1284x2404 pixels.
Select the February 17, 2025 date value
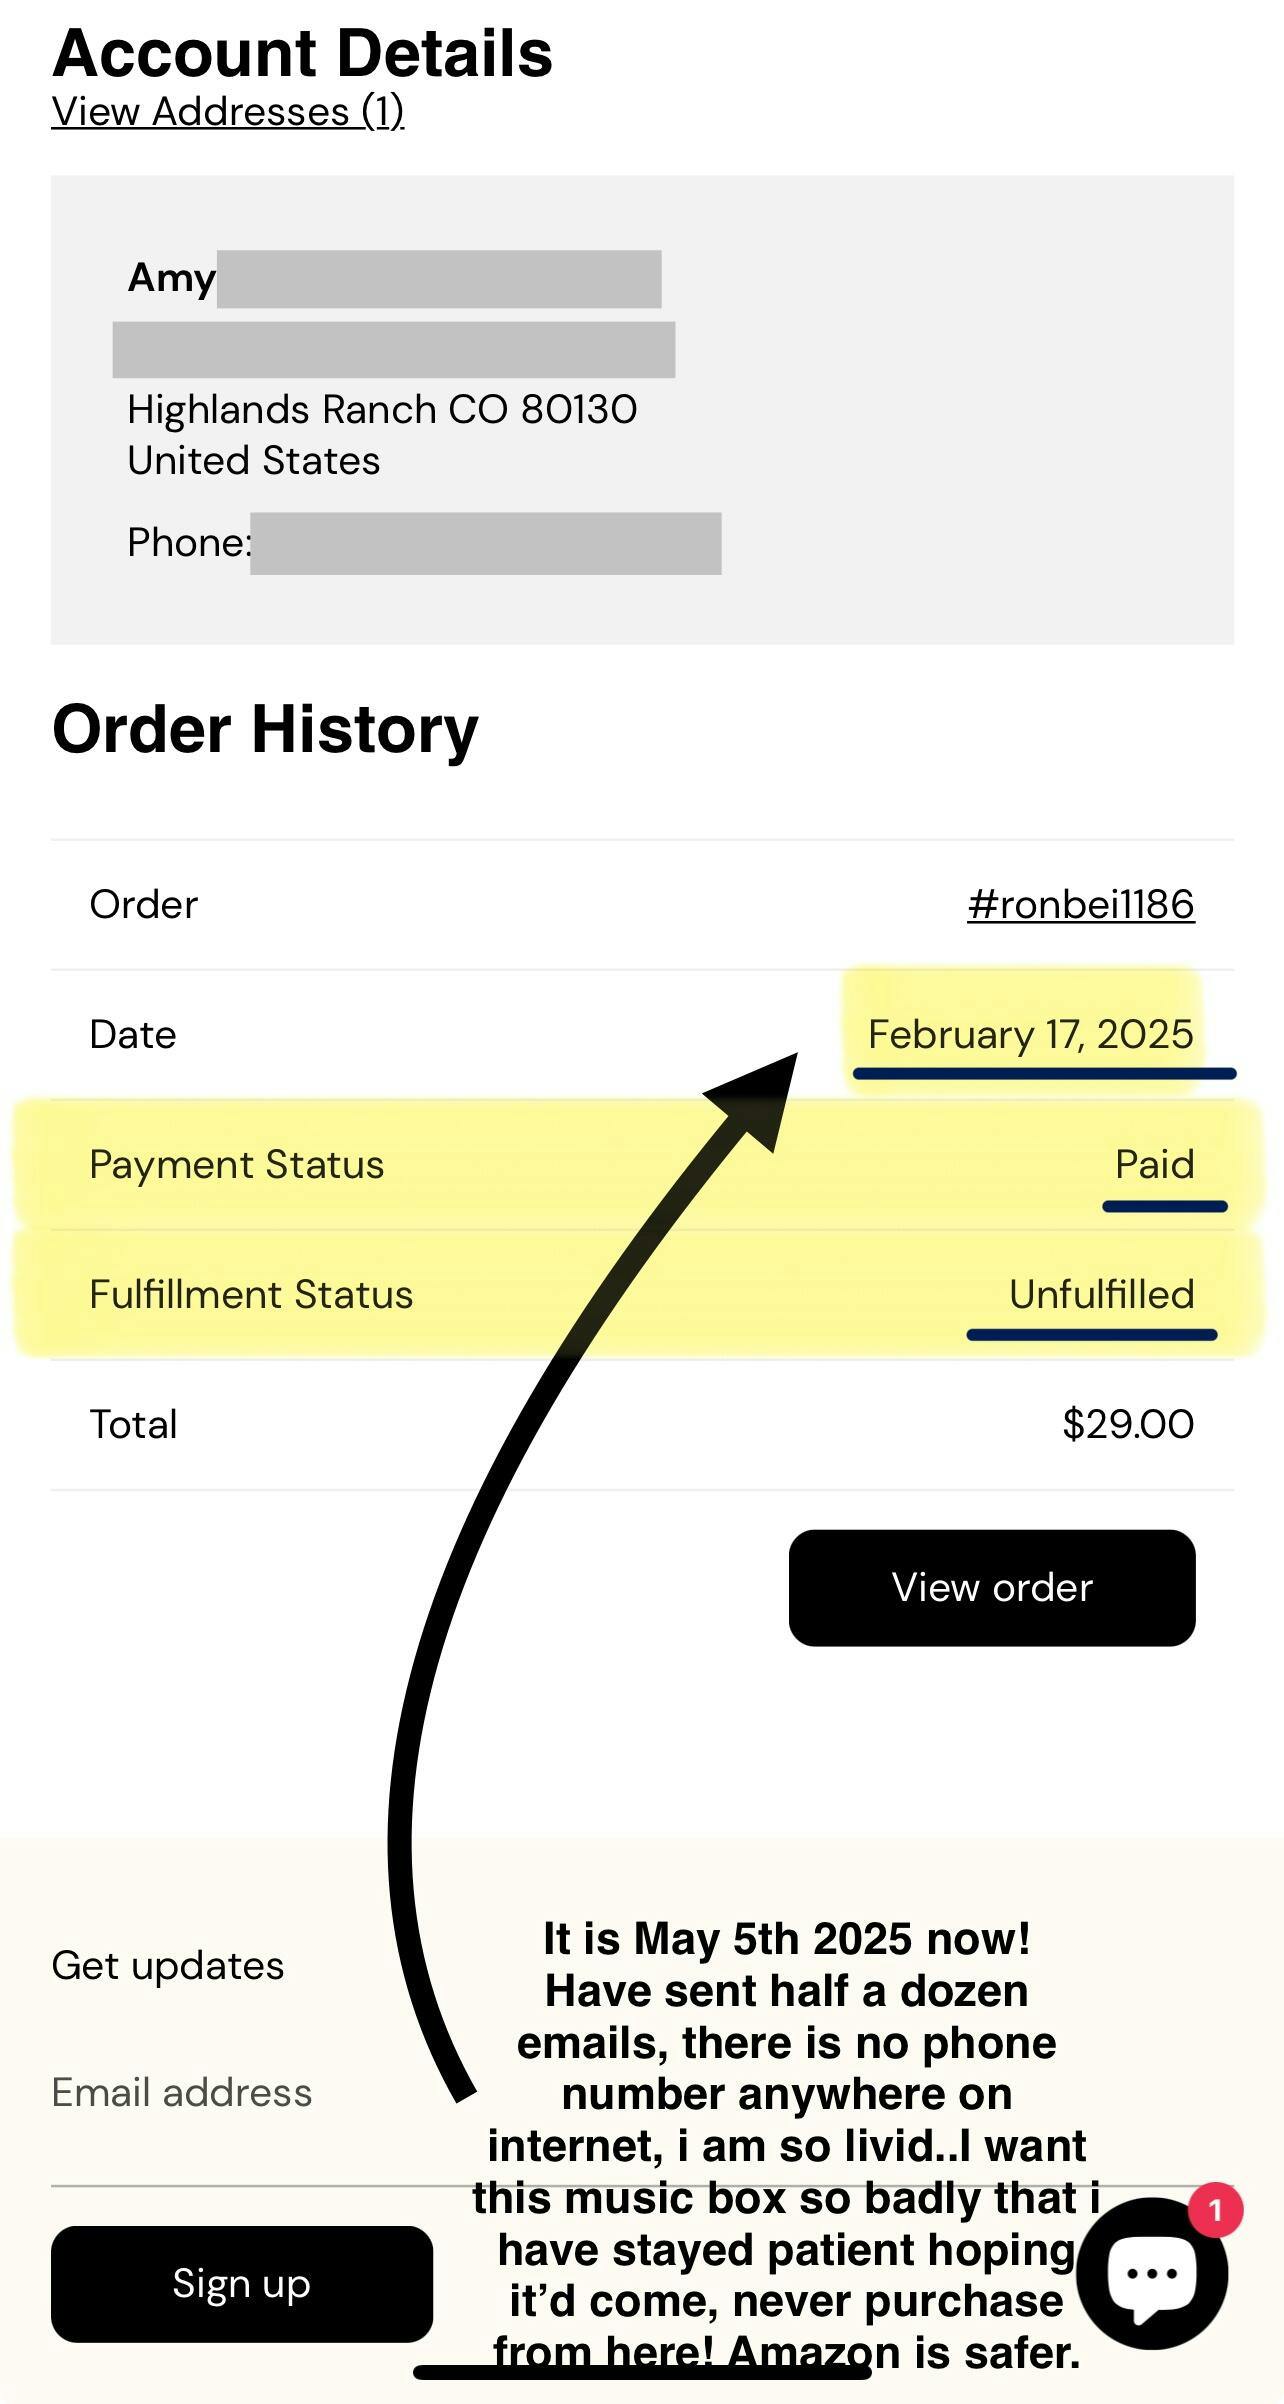[1030, 1034]
